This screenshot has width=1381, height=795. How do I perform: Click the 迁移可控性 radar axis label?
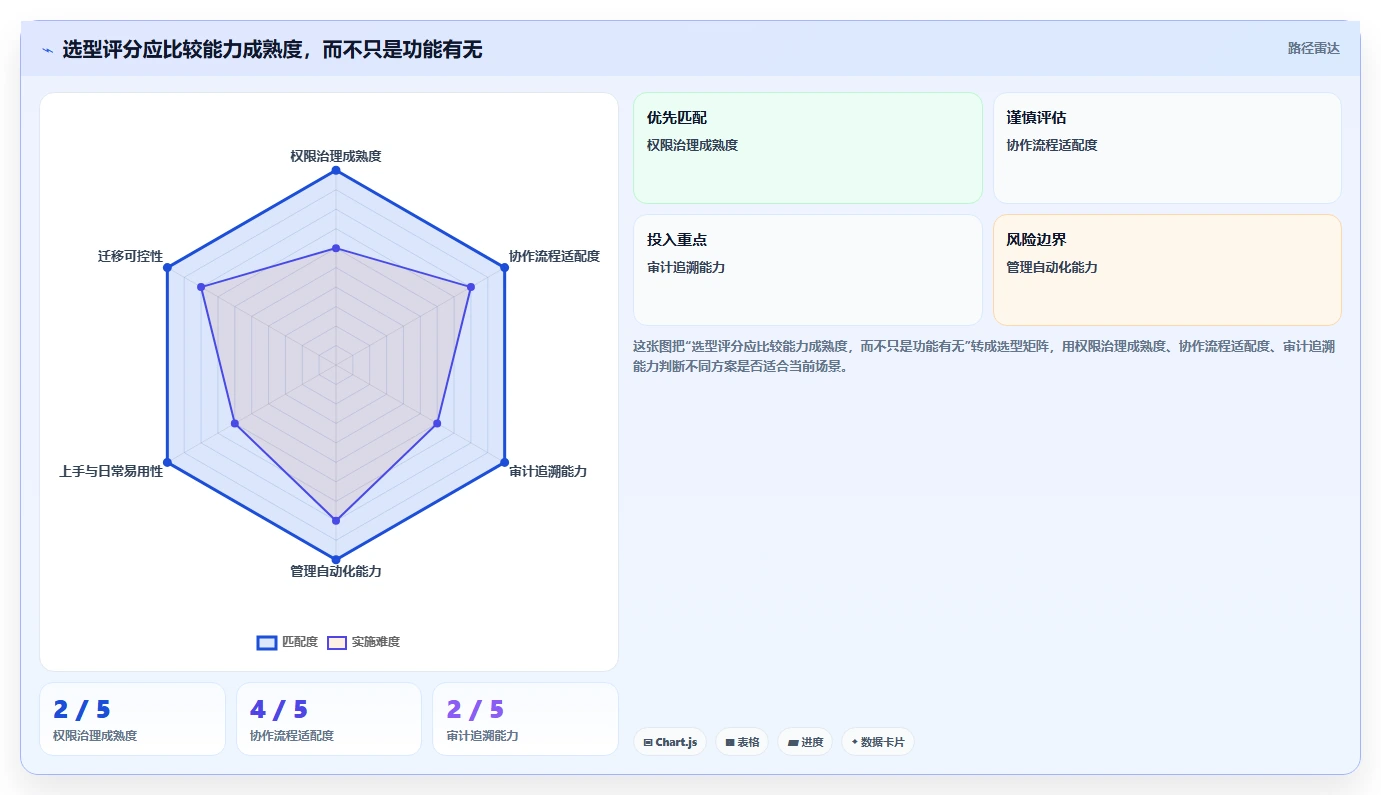pyautogui.click(x=130, y=256)
